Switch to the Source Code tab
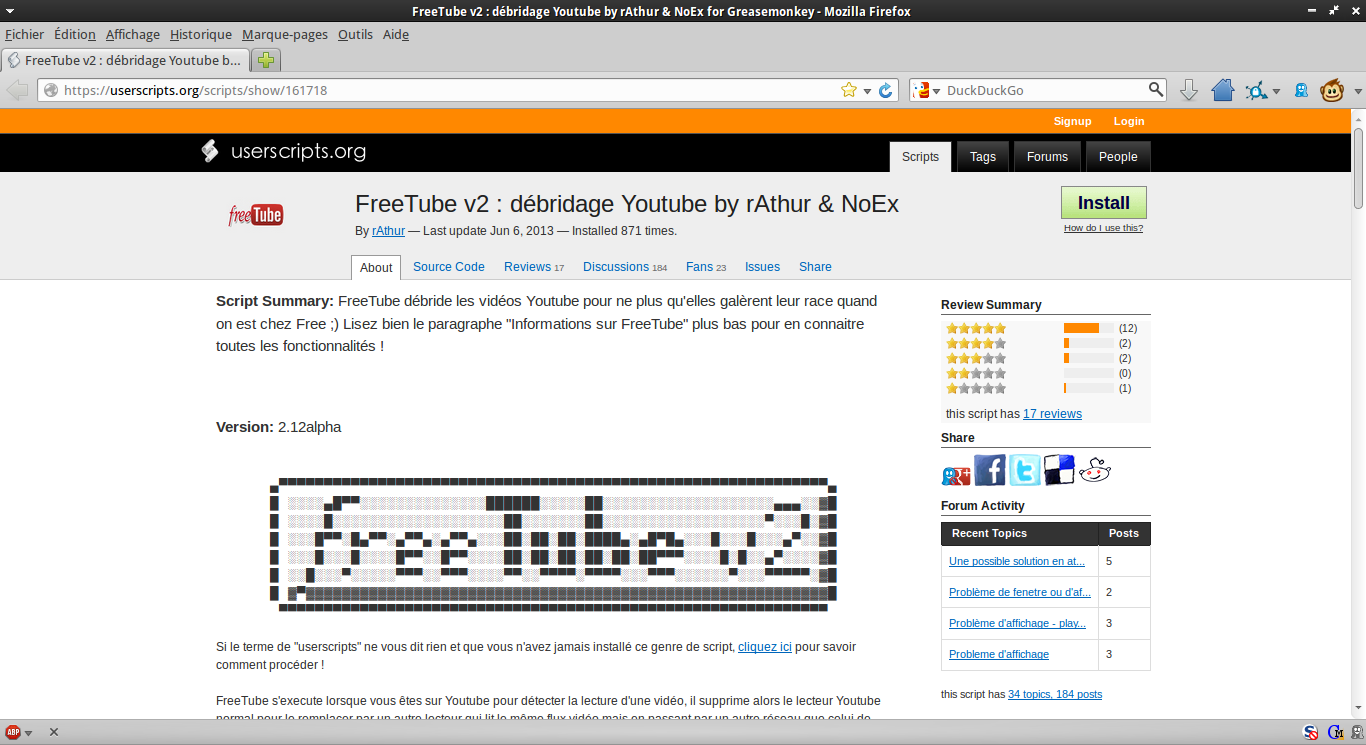Viewport: 1366px width, 745px height. pyautogui.click(x=448, y=267)
